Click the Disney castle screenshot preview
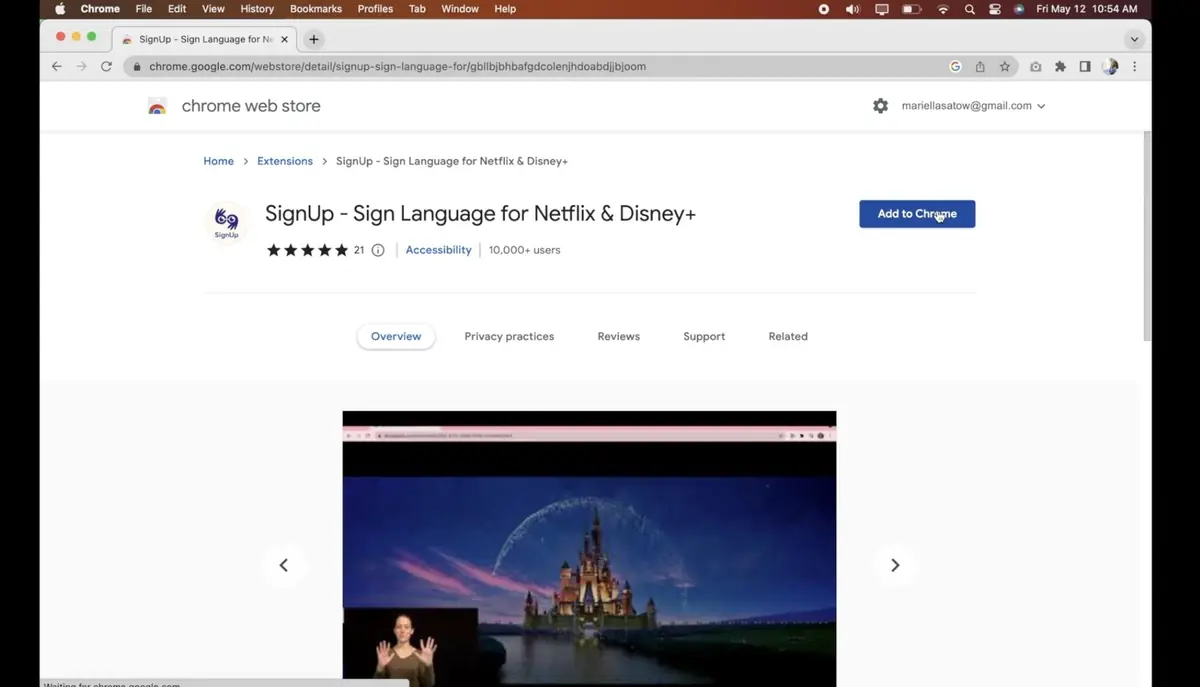The image size is (1200, 687). 589,549
